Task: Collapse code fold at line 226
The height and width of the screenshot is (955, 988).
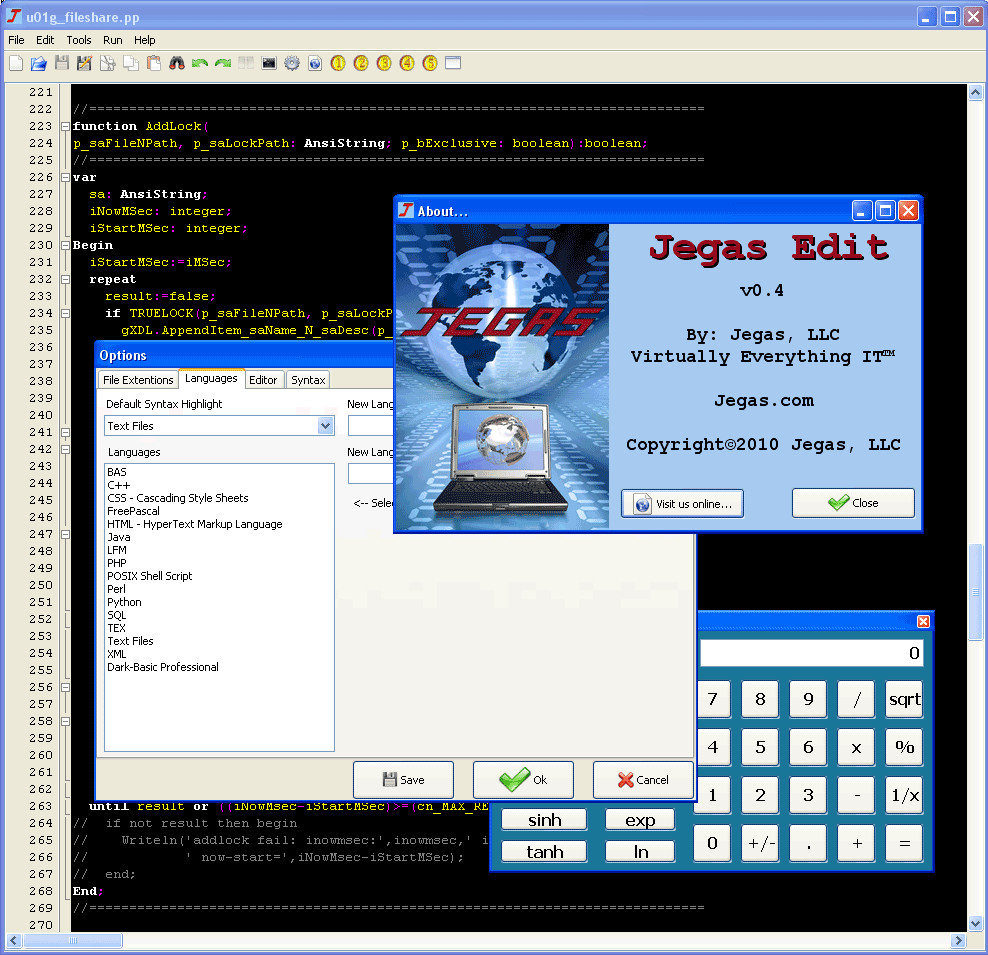Action: pyautogui.click(x=65, y=178)
